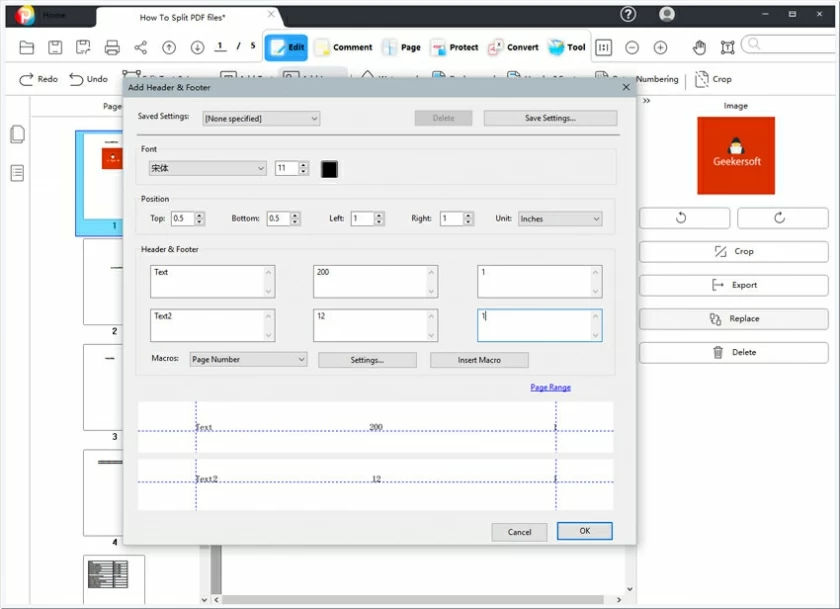Open the Saved Settings dropdown
Screen dimensions: 840x609
click(261, 118)
